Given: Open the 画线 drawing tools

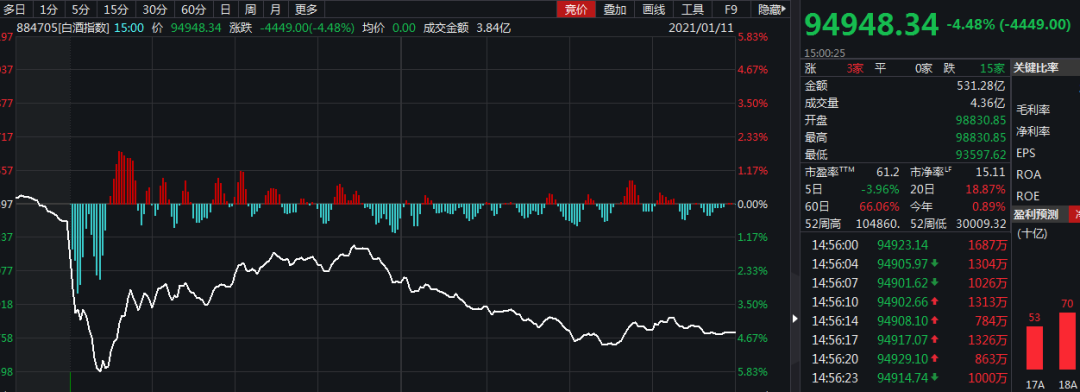Looking at the screenshot, I should click(654, 9).
